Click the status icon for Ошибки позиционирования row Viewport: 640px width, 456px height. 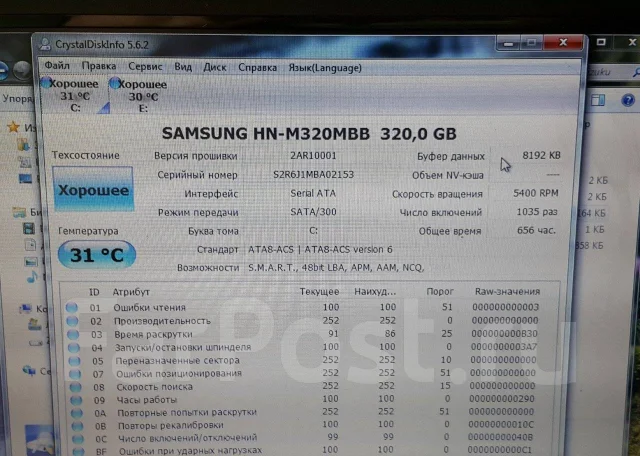click(x=75, y=374)
